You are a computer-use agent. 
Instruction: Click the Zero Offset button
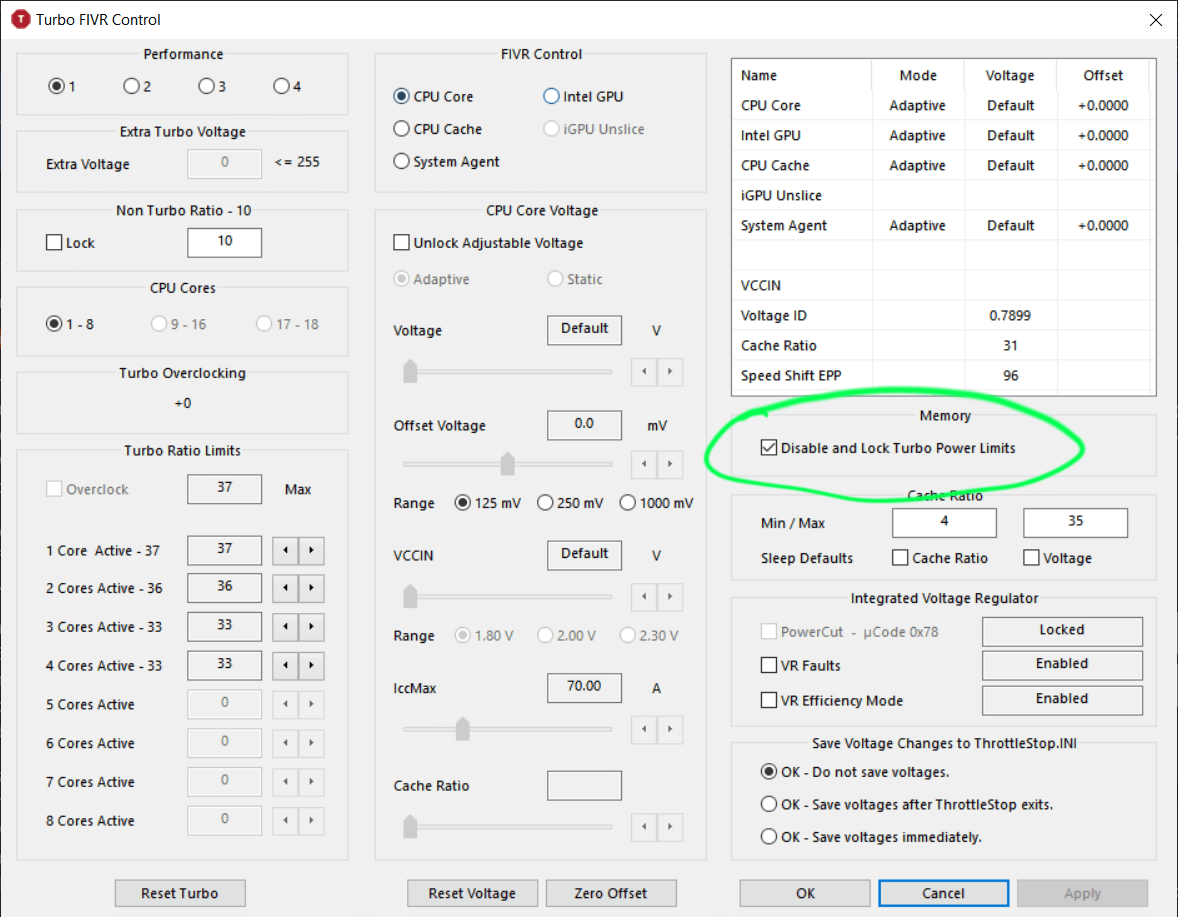611,893
